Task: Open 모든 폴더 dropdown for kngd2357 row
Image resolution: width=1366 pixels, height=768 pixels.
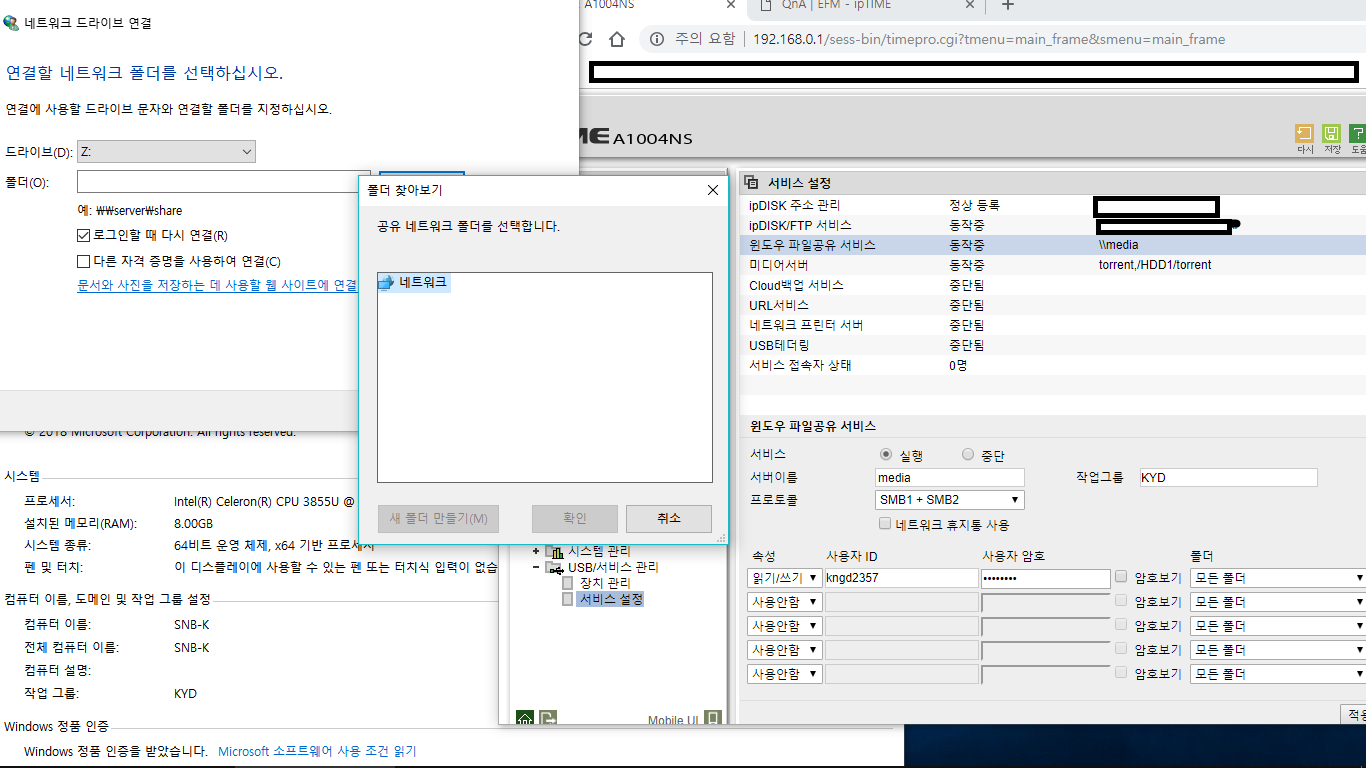Action: (1278, 578)
